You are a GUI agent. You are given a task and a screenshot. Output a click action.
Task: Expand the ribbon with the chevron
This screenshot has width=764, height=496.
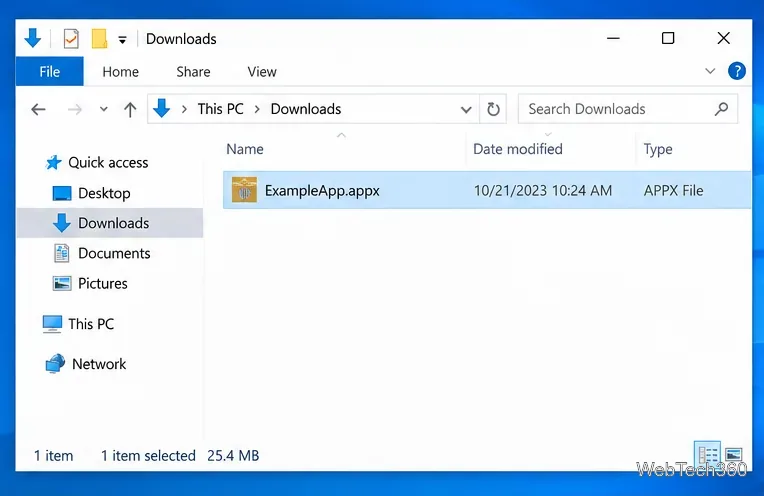pos(710,71)
